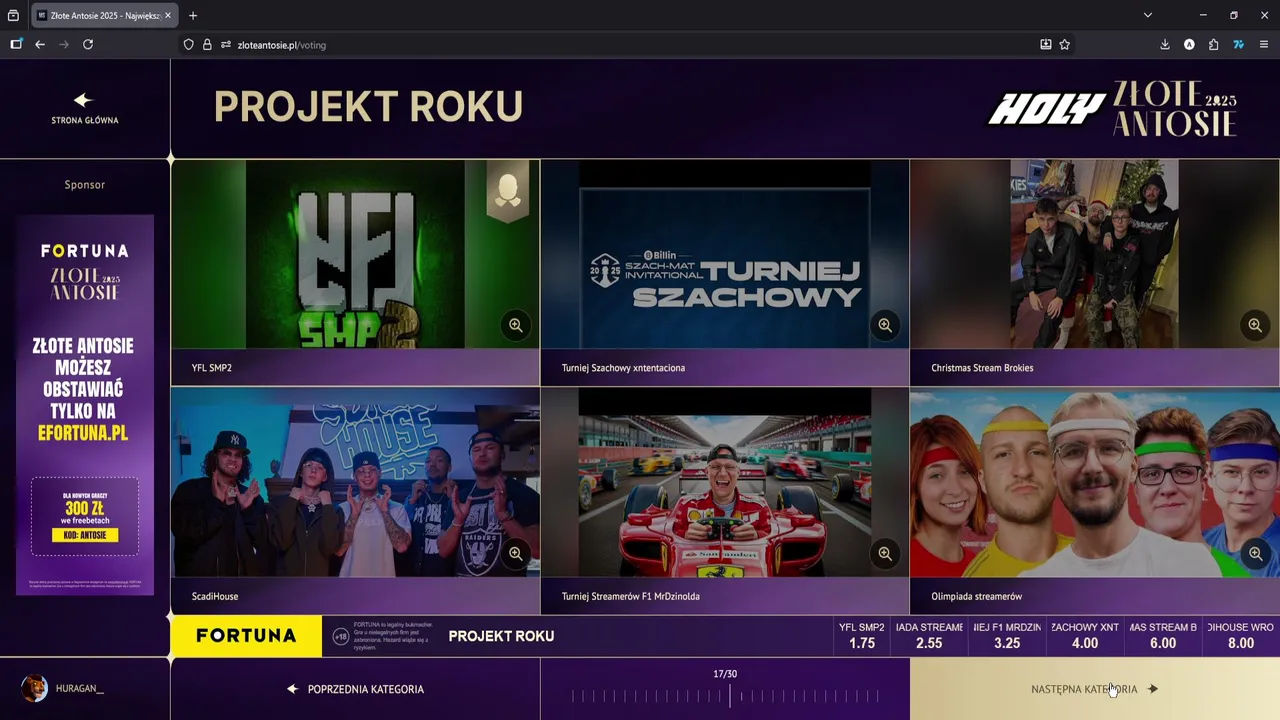Screen dimensions: 1280x720
Task: Click the HOLY Złote Antosie 2025 logo
Action: coord(1112,108)
